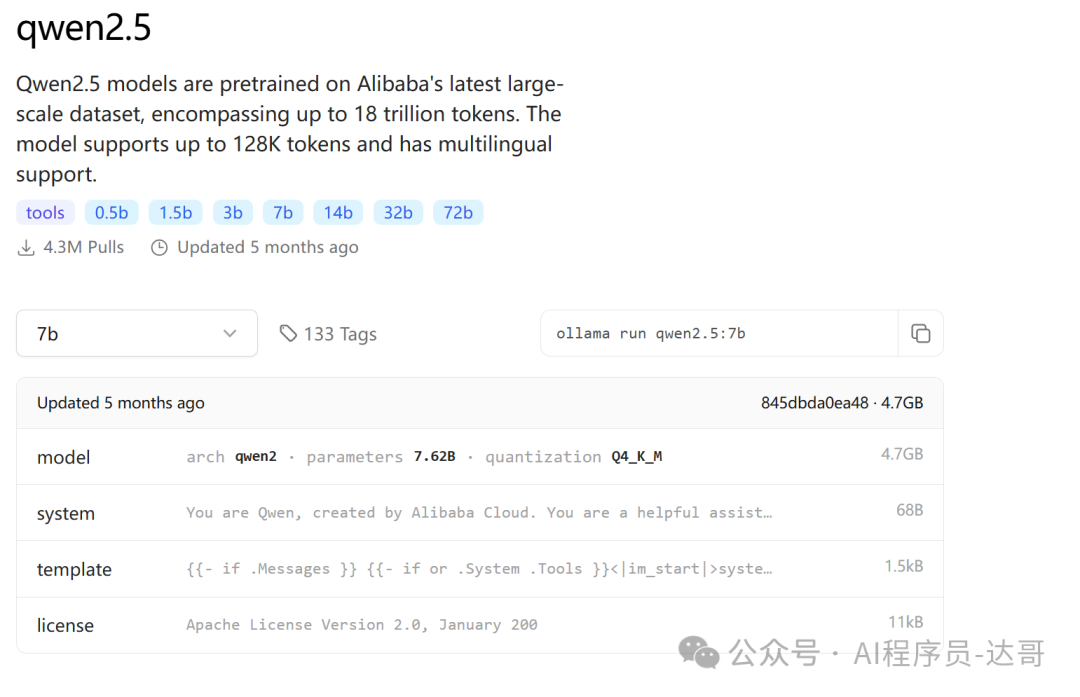Click the clock icon beside Updated
The width and height of the screenshot is (1080, 697).
pos(159,248)
